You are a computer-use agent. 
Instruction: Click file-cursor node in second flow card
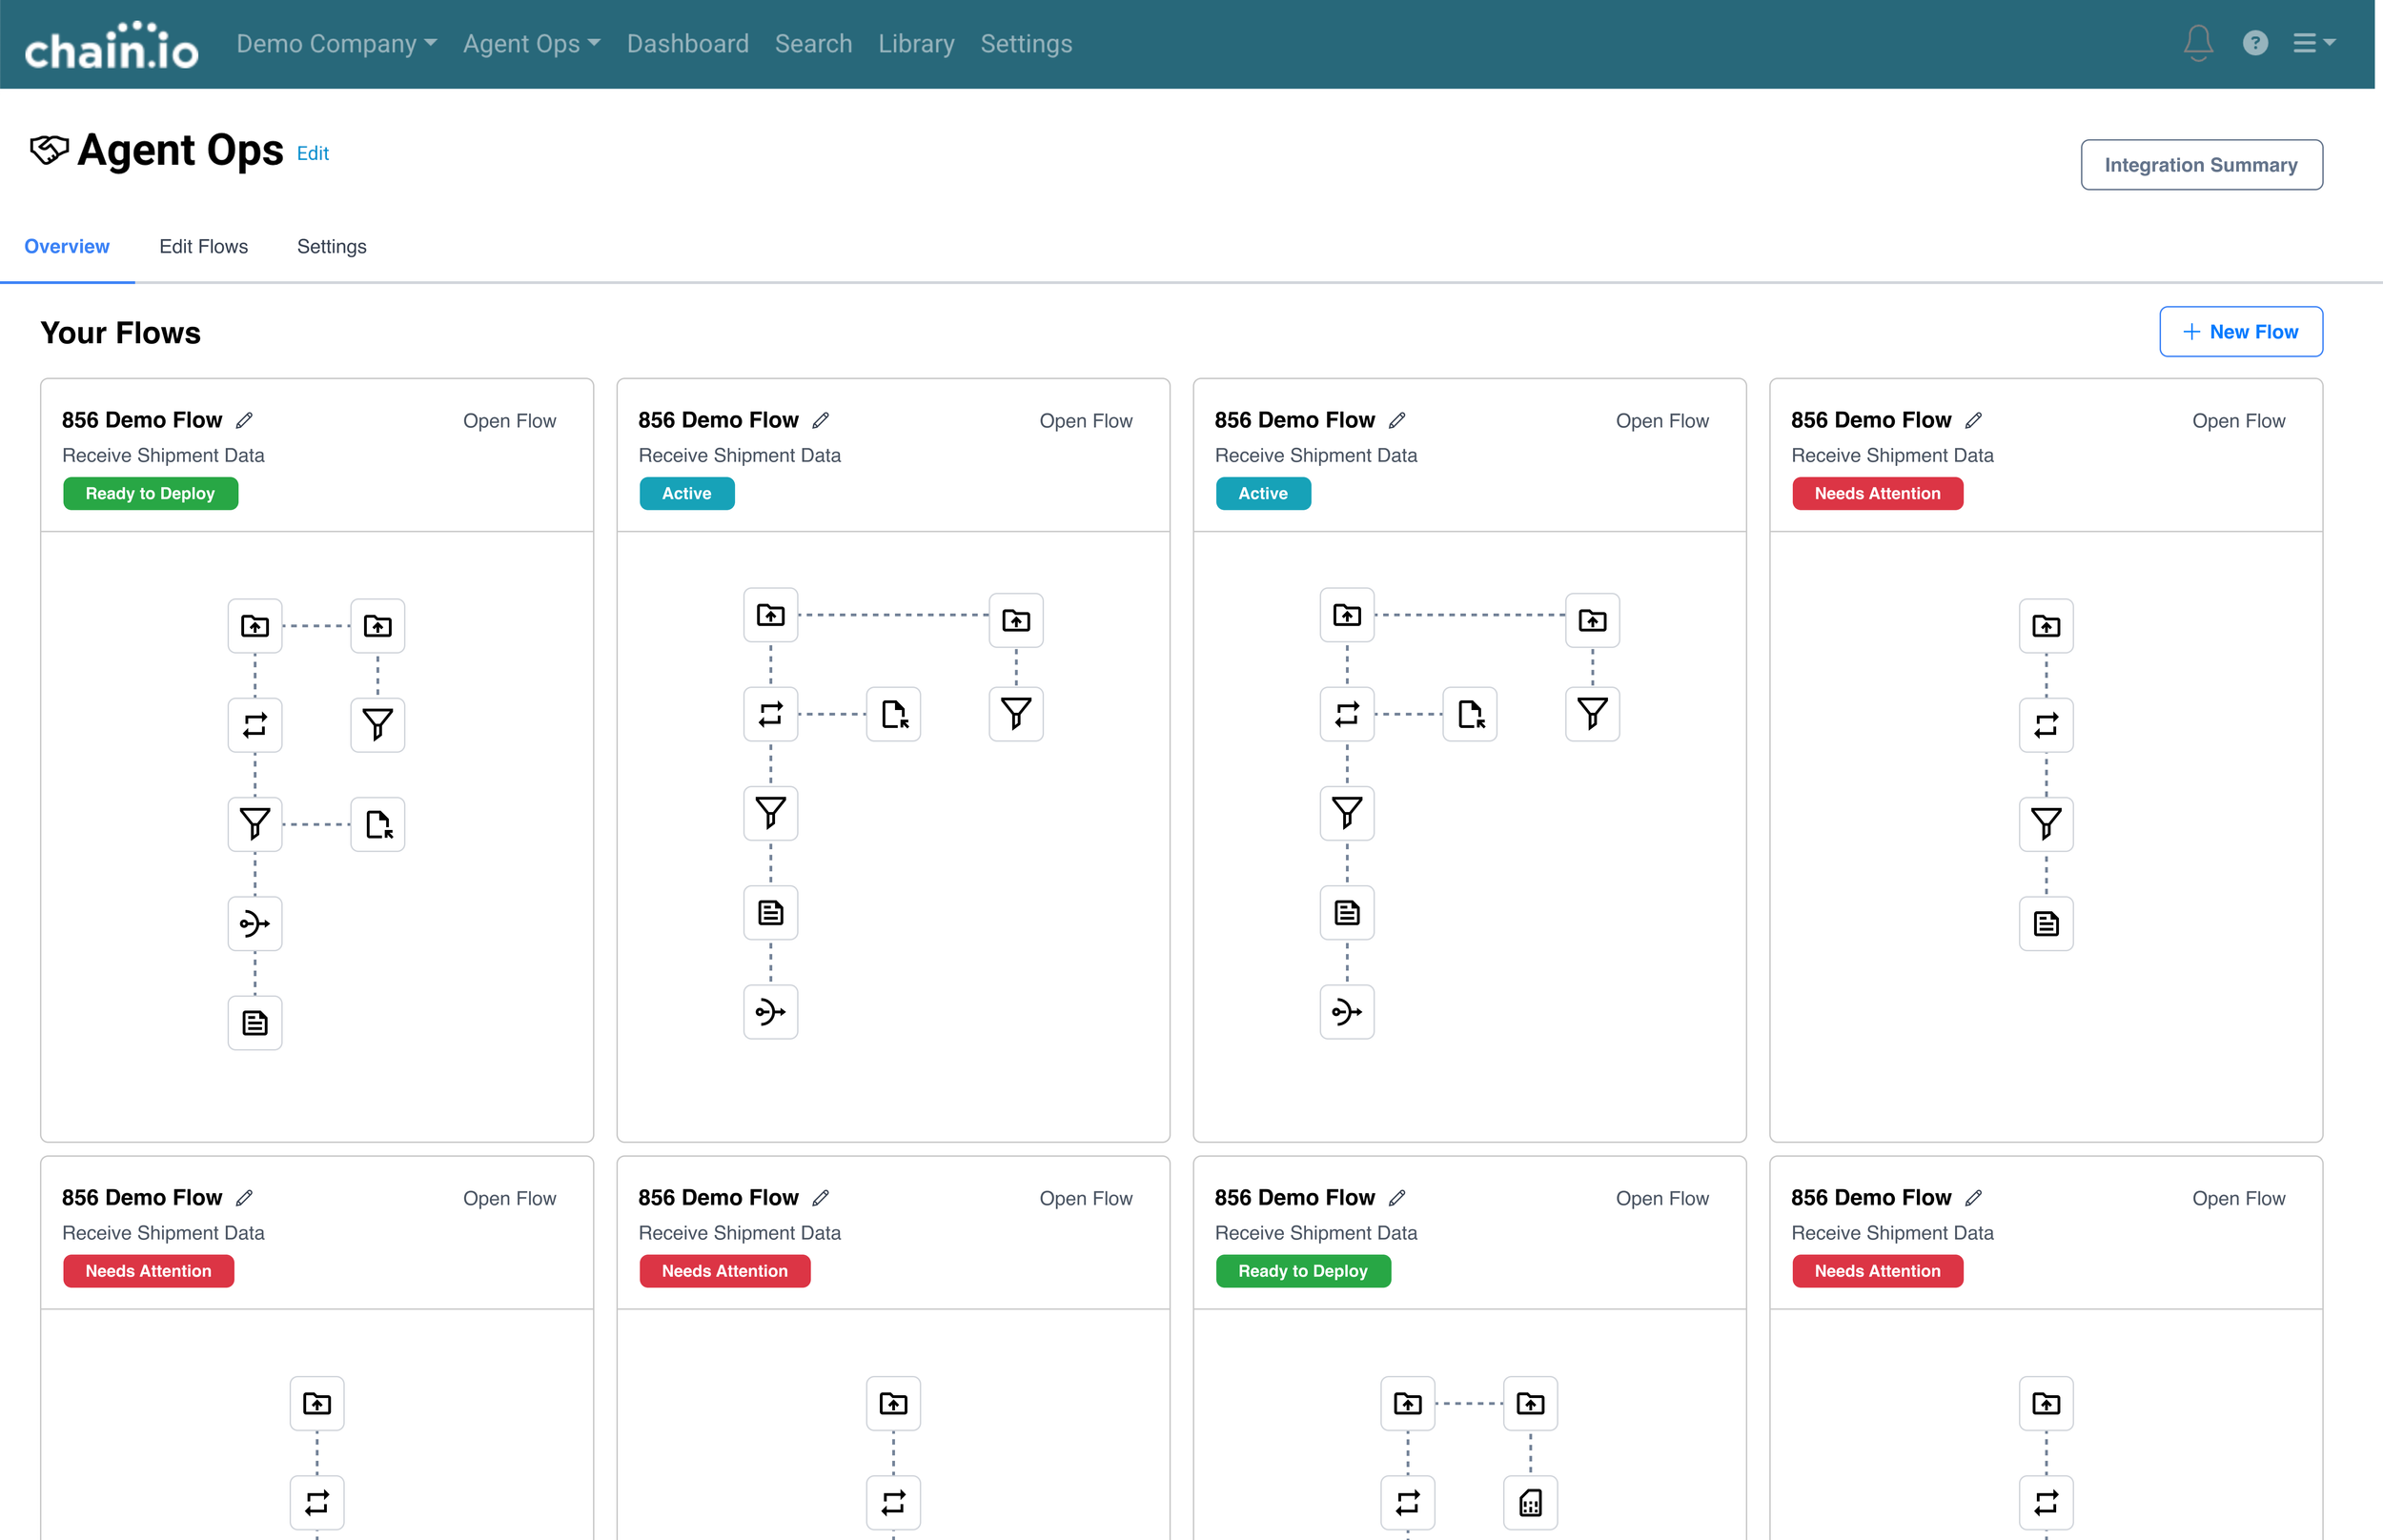[893, 714]
